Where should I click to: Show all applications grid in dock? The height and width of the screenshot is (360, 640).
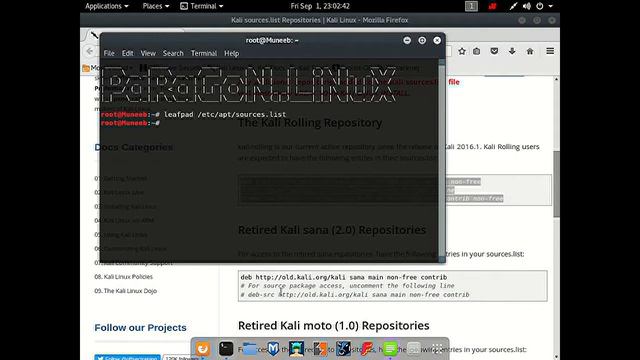coord(437,349)
